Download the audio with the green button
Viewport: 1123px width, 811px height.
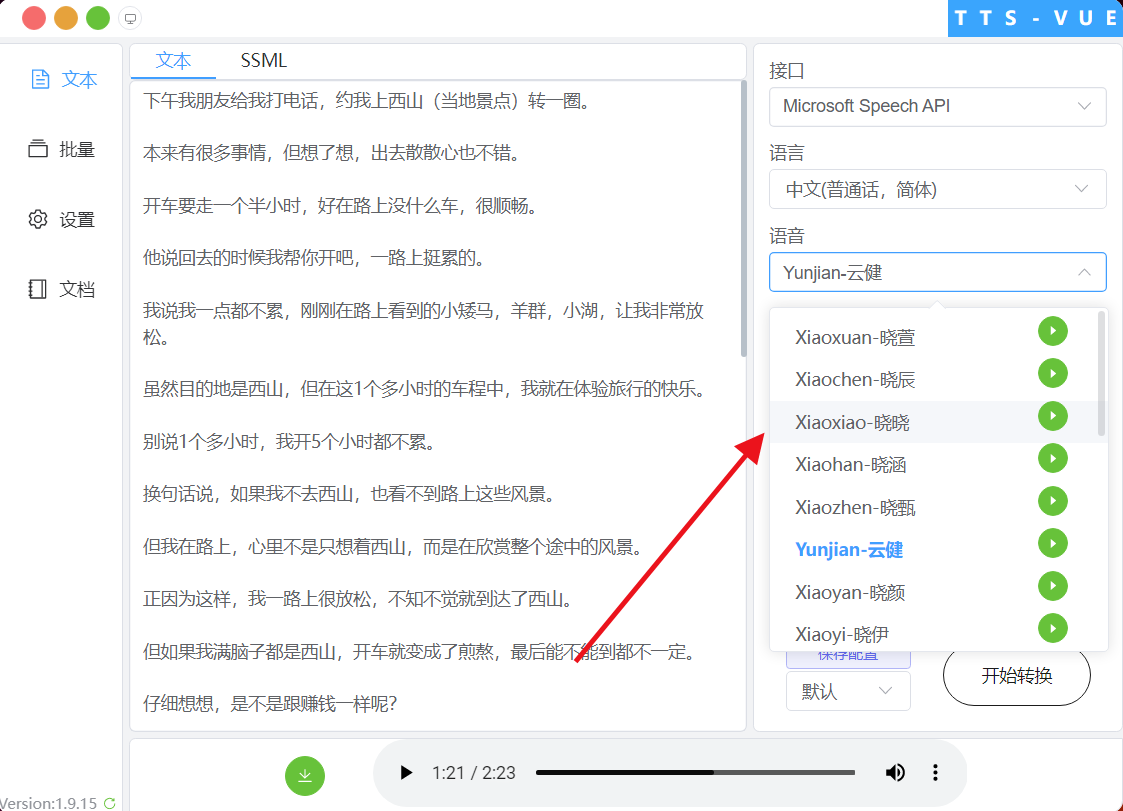tap(304, 775)
